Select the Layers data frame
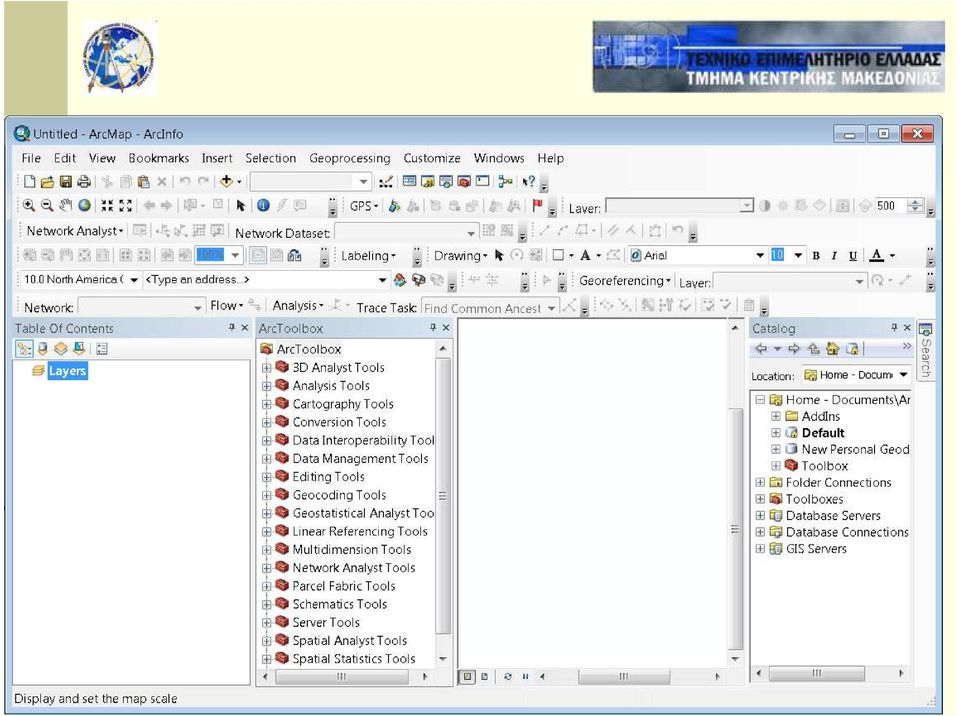The width and height of the screenshot is (960, 716). [67, 371]
